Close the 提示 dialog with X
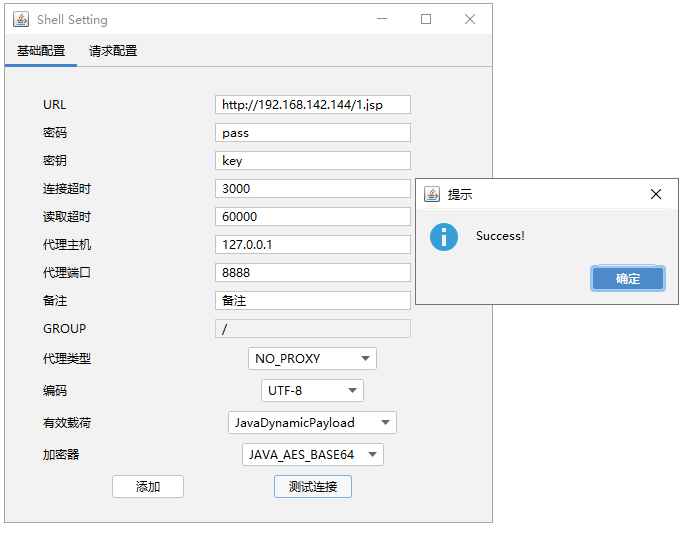Viewport: 683px width, 535px height. click(x=656, y=194)
